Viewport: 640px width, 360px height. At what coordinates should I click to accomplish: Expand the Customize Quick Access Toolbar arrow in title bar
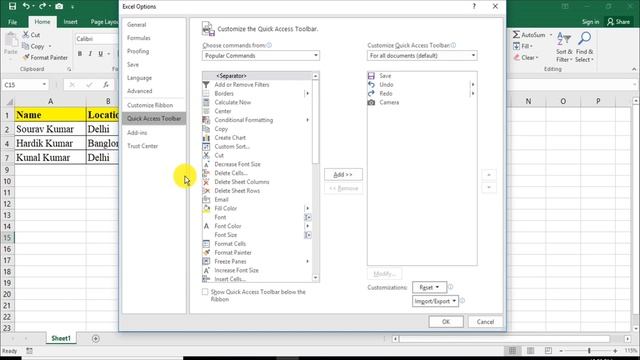pyautogui.click(x=72, y=7)
